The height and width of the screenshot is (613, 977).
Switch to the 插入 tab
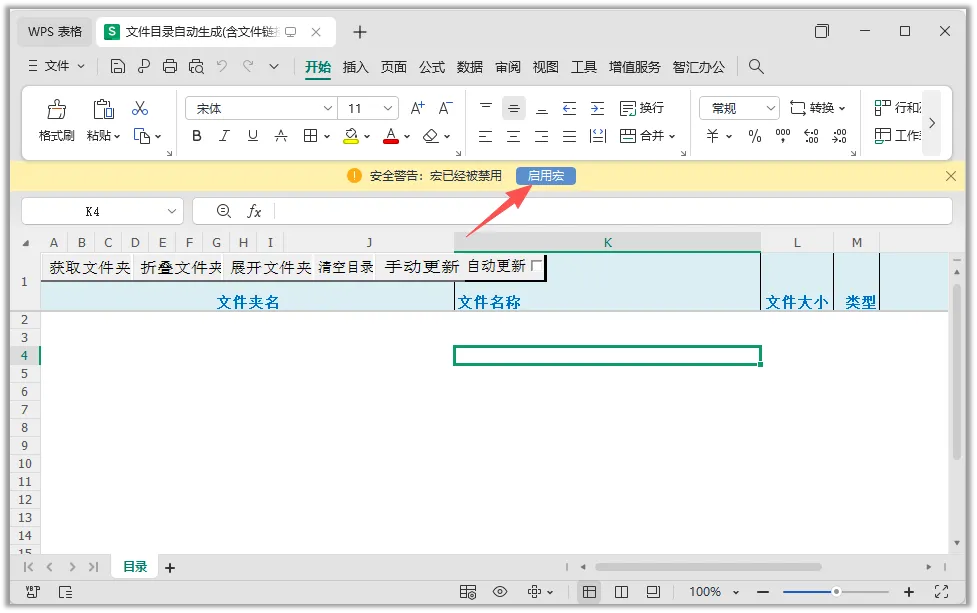[x=355, y=67]
